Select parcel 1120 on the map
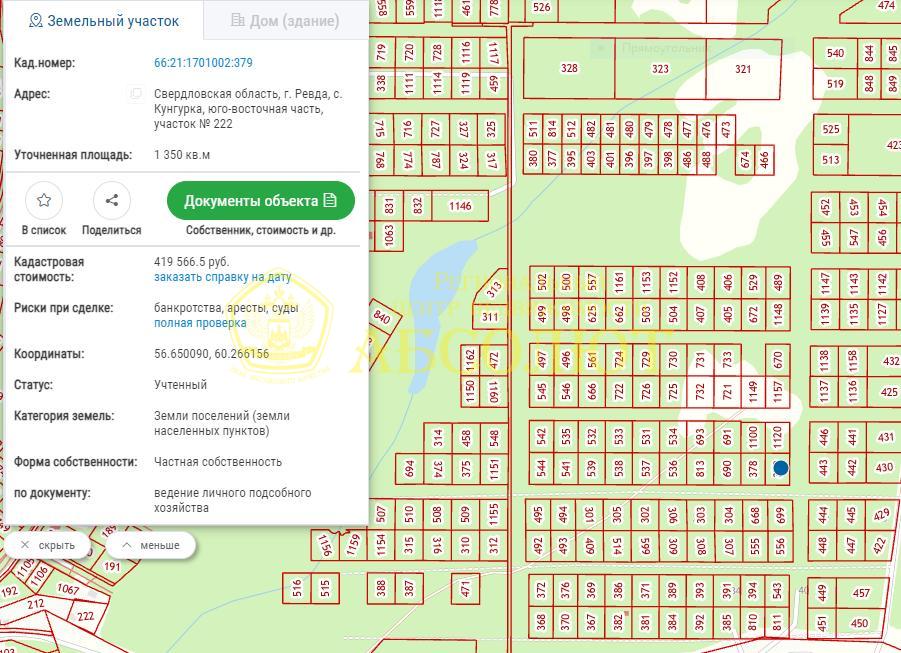The height and width of the screenshot is (653, 901). coord(778,438)
